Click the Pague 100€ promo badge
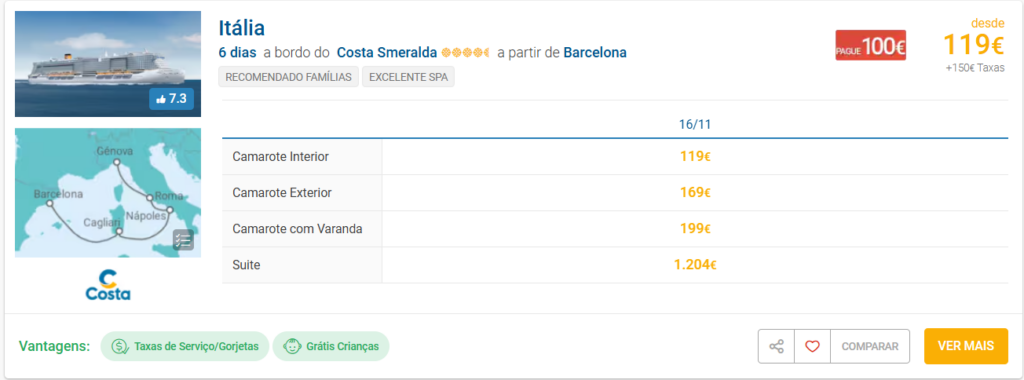The height and width of the screenshot is (380, 1024). coord(871,45)
